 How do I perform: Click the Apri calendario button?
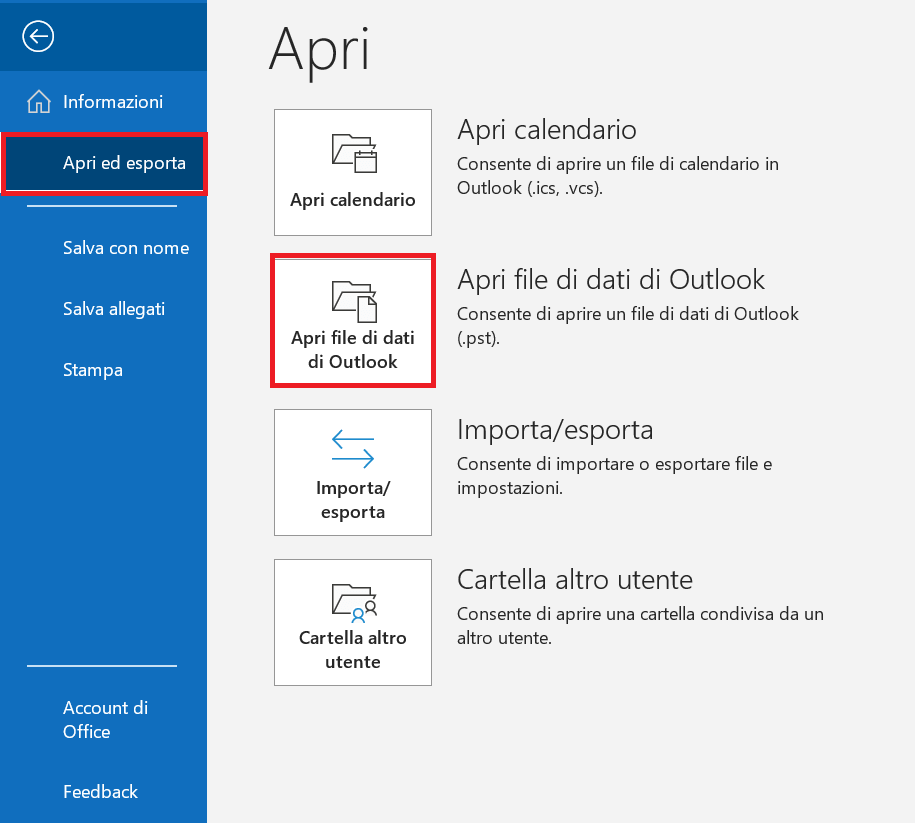(353, 172)
